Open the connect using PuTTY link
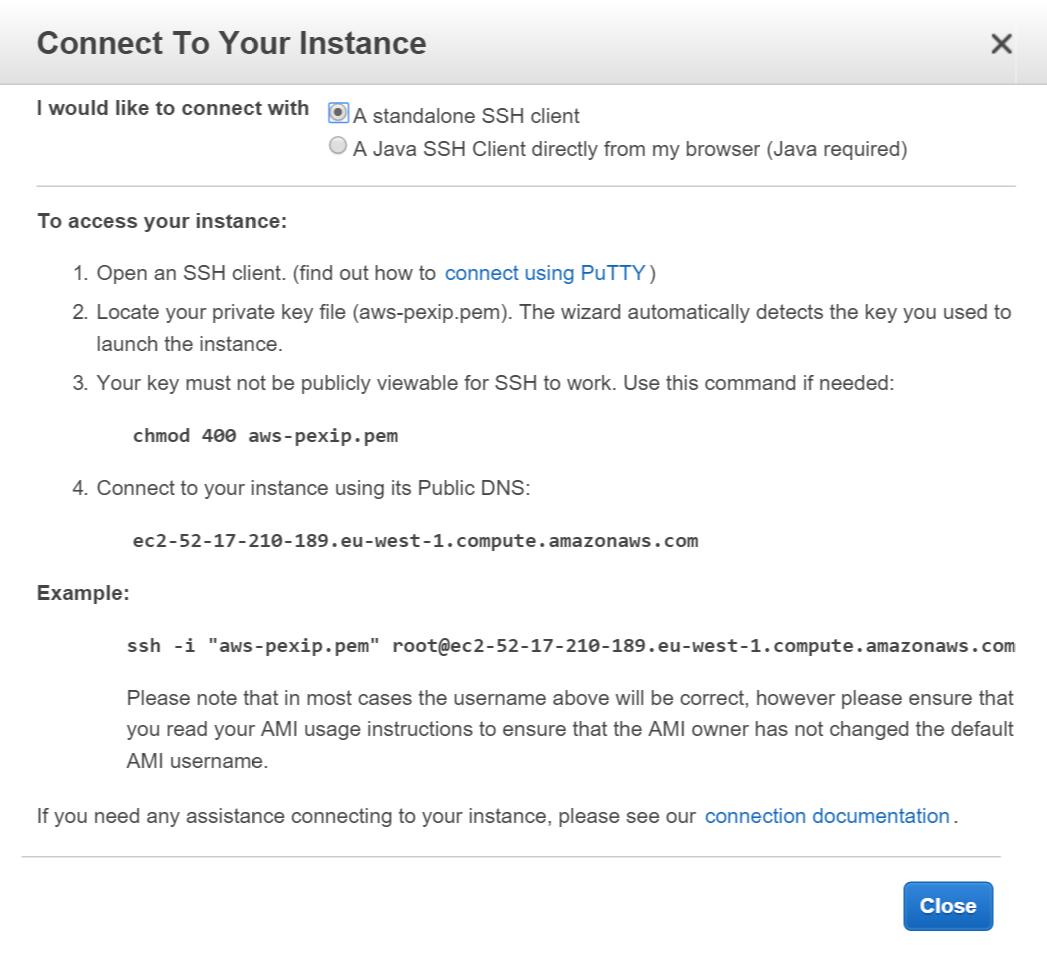Image resolution: width=1047 pixels, height=954 pixels. [545, 273]
